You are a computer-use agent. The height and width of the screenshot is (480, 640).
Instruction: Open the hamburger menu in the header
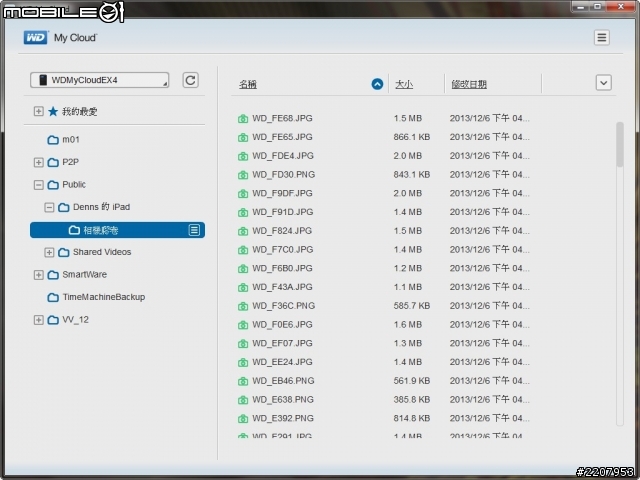click(602, 38)
